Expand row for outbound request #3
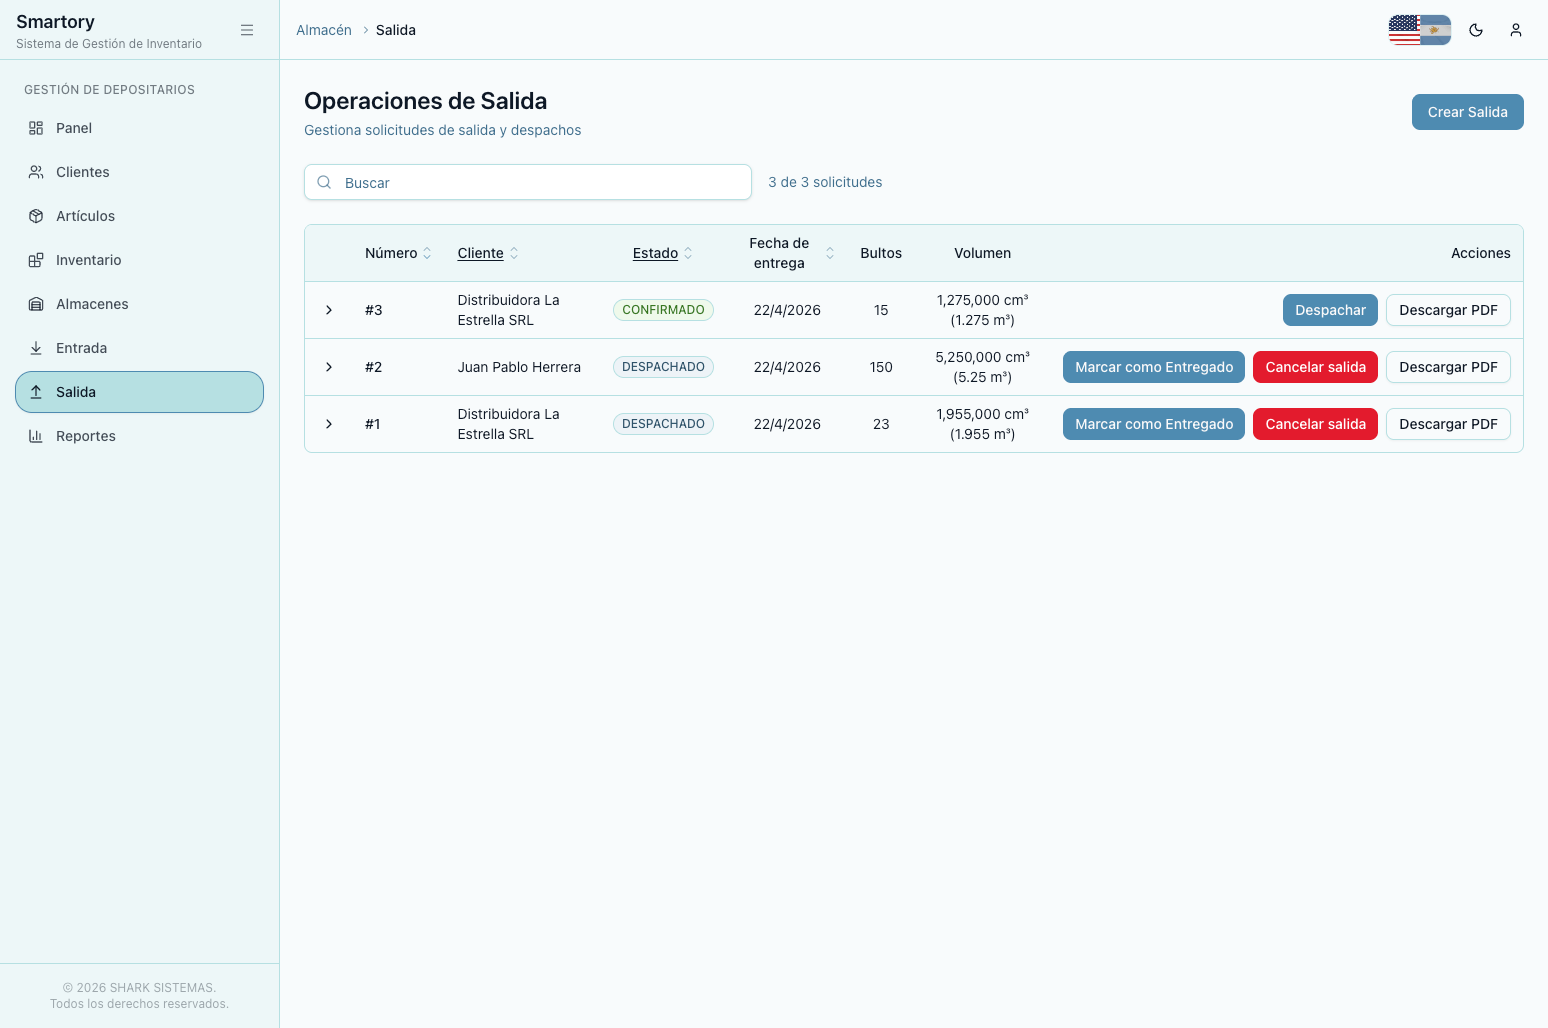 329,310
